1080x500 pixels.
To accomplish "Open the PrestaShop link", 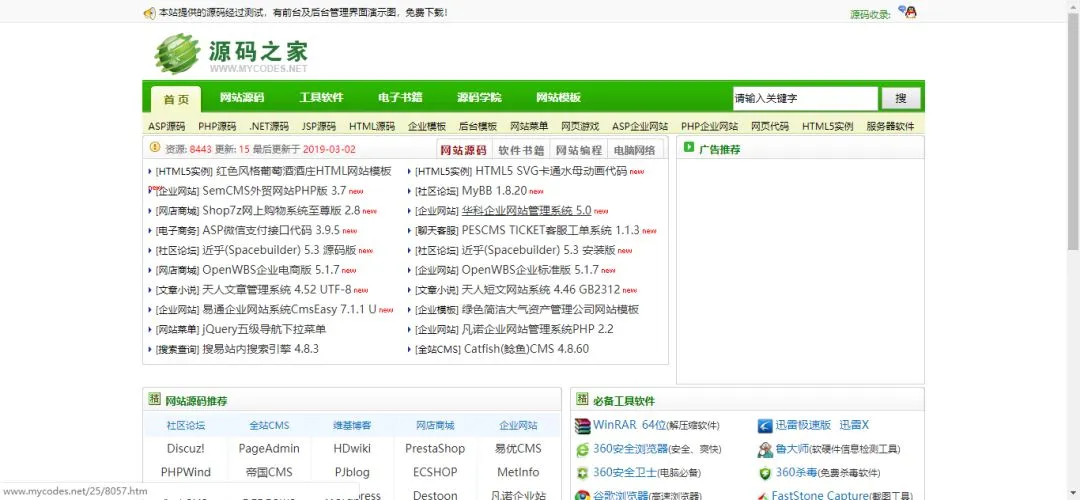I will [x=435, y=448].
